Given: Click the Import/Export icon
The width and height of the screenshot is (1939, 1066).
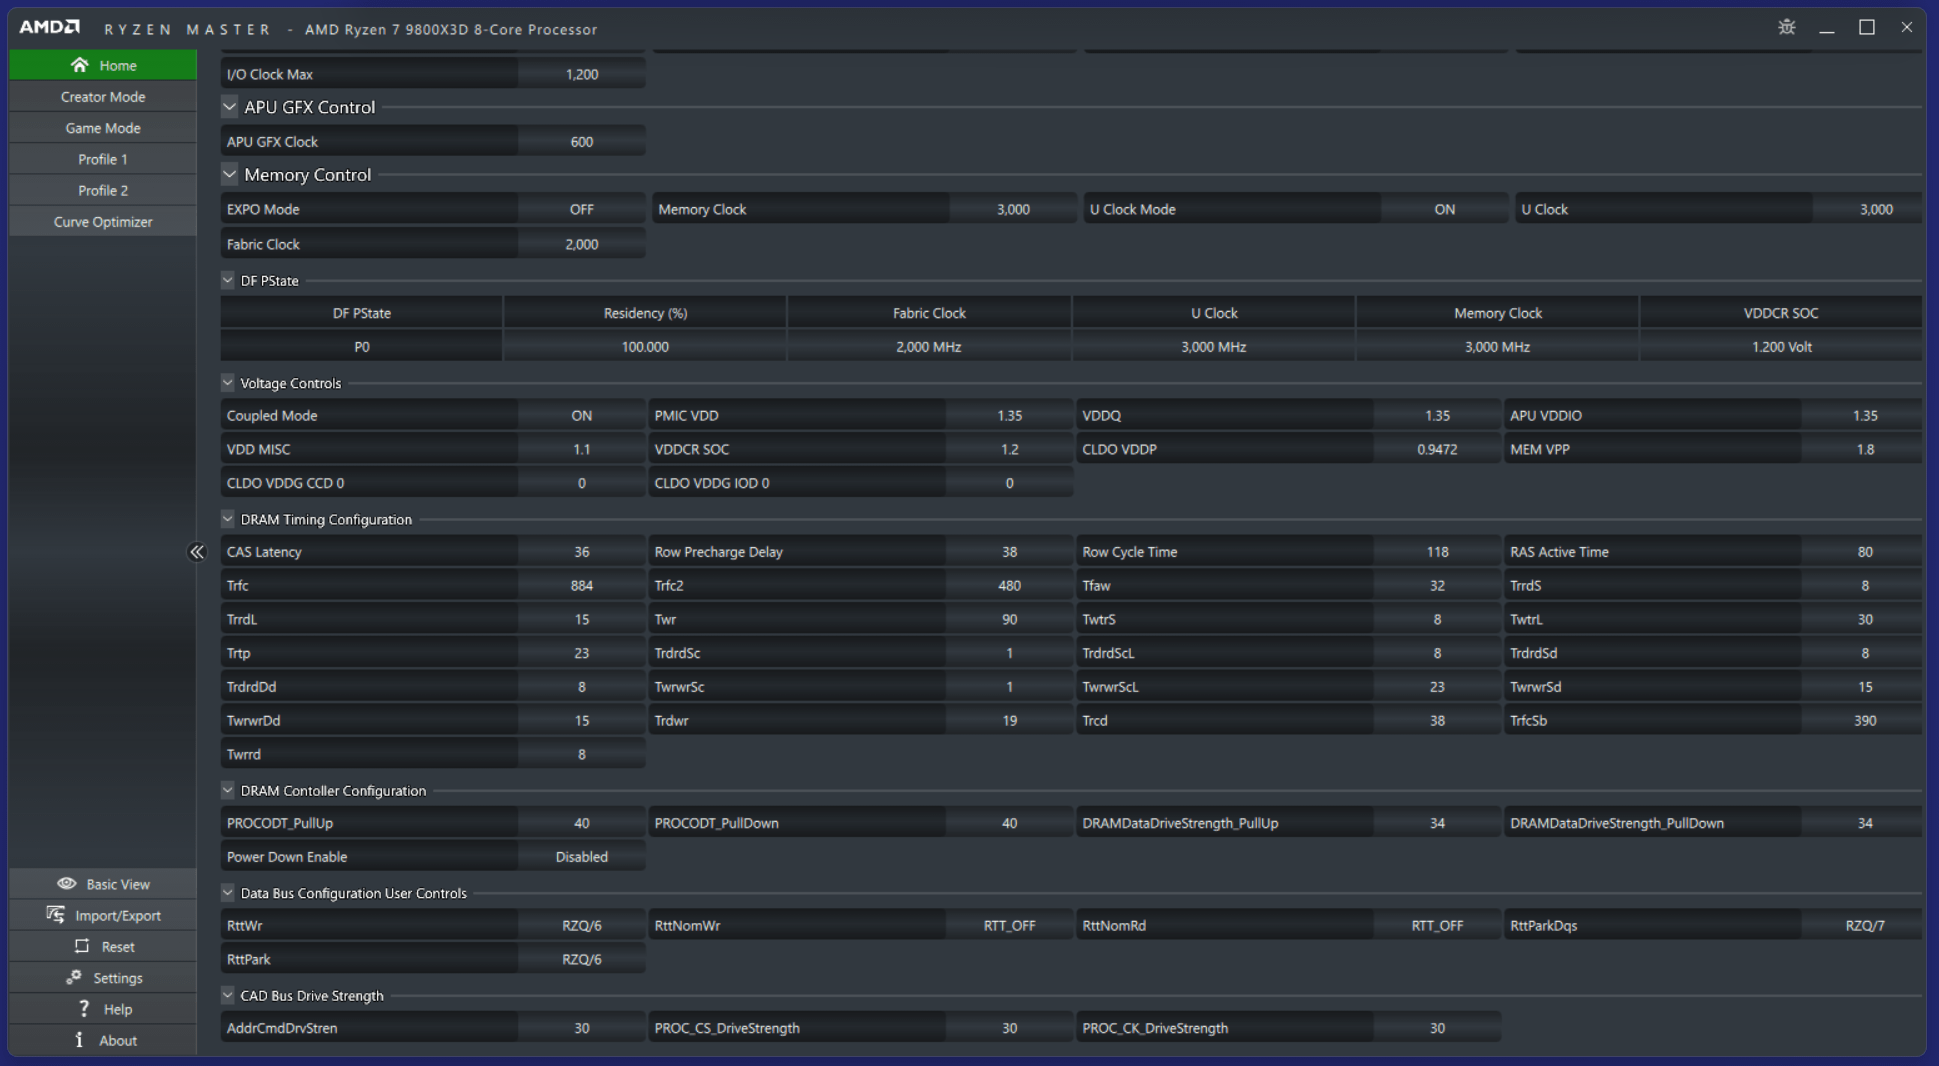Looking at the screenshot, I should tap(55, 915).
